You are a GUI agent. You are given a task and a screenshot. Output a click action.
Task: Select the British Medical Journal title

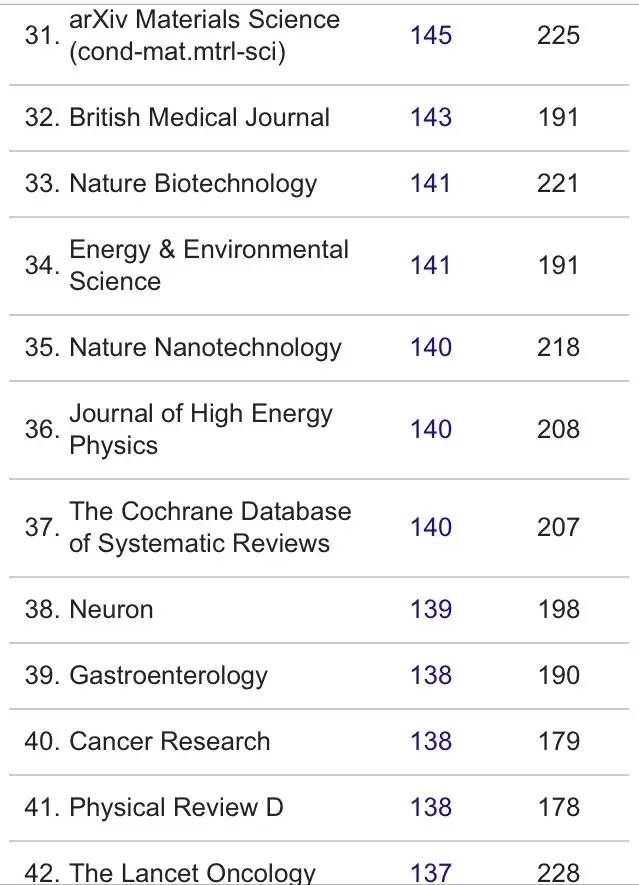pyautogui.click(x=199, y=118)
